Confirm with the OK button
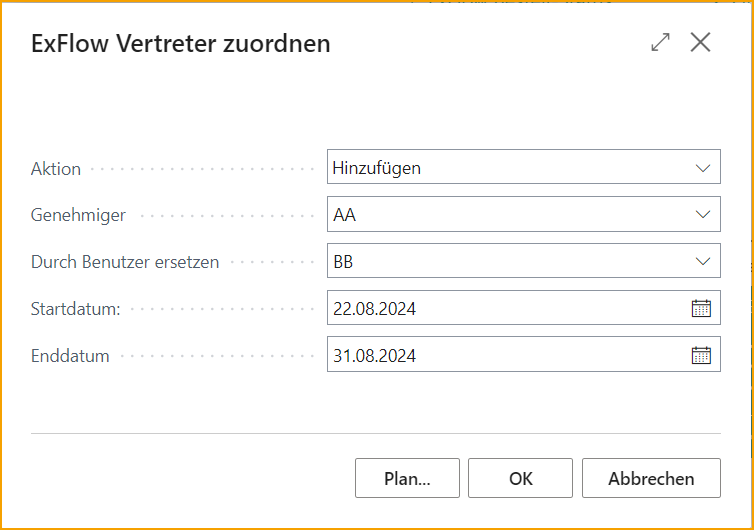Screen dimensions: 754x530 coord(520,478)
